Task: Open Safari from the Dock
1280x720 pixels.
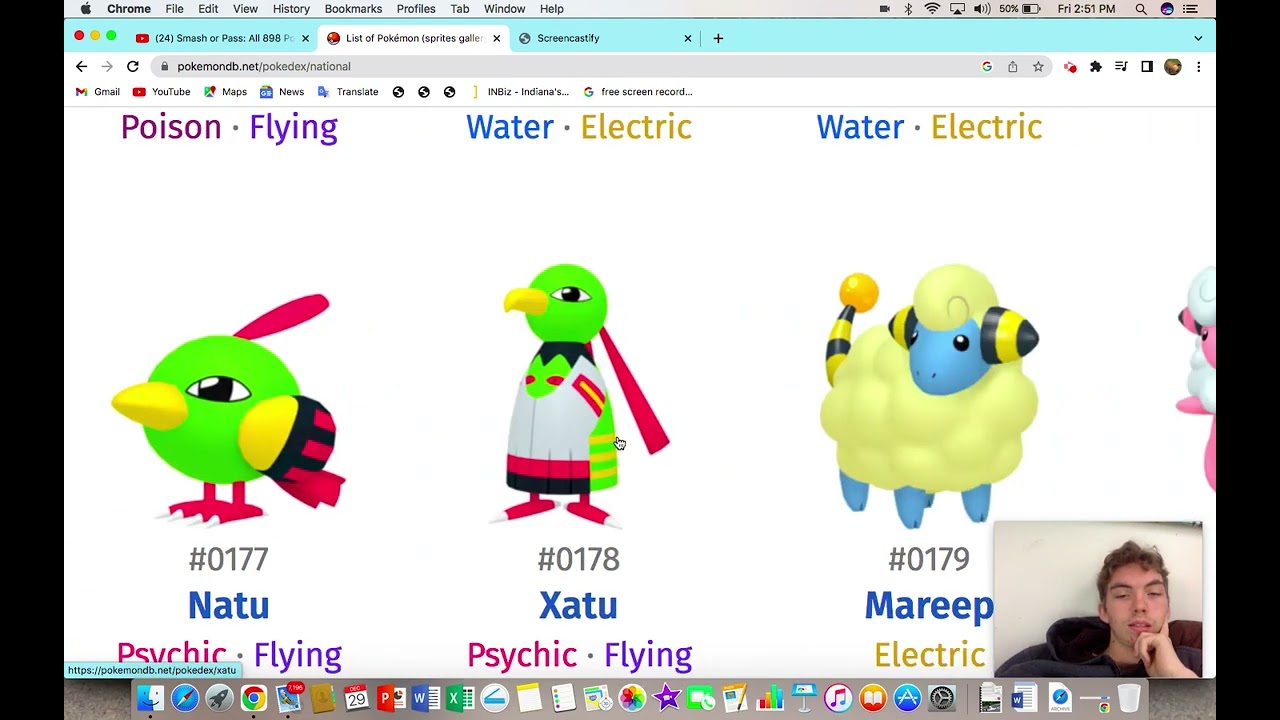Action: (185, 698)
